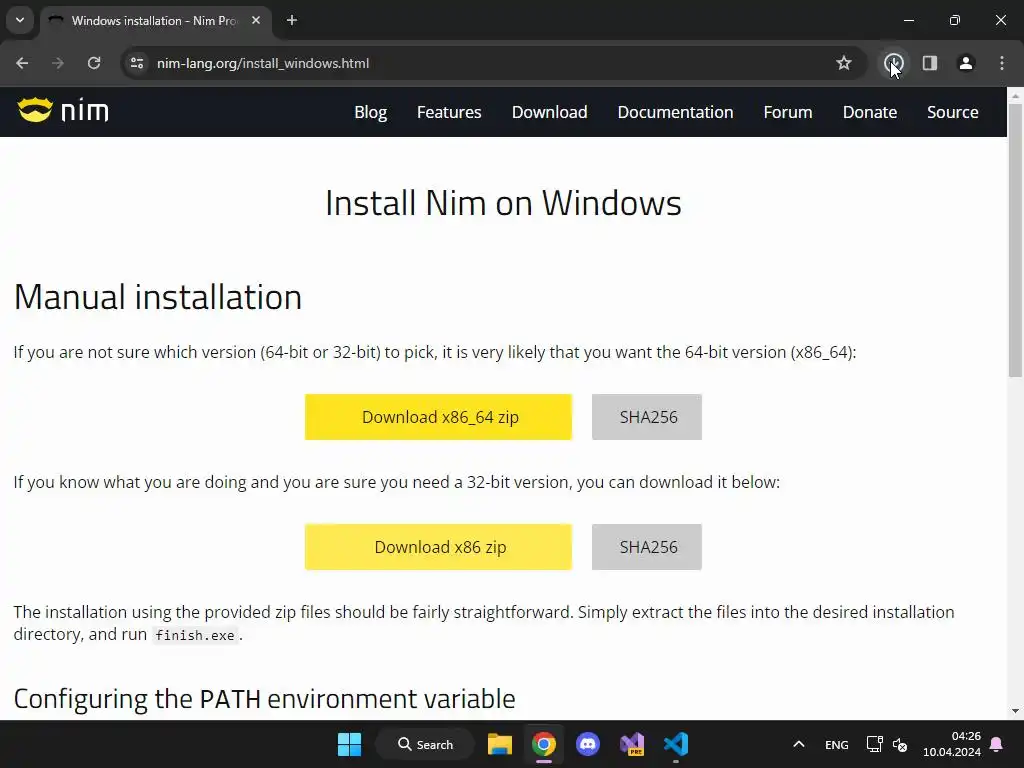Open the Features menu item
Viewport: 1024px width, 768px height.
click(449, 112)
